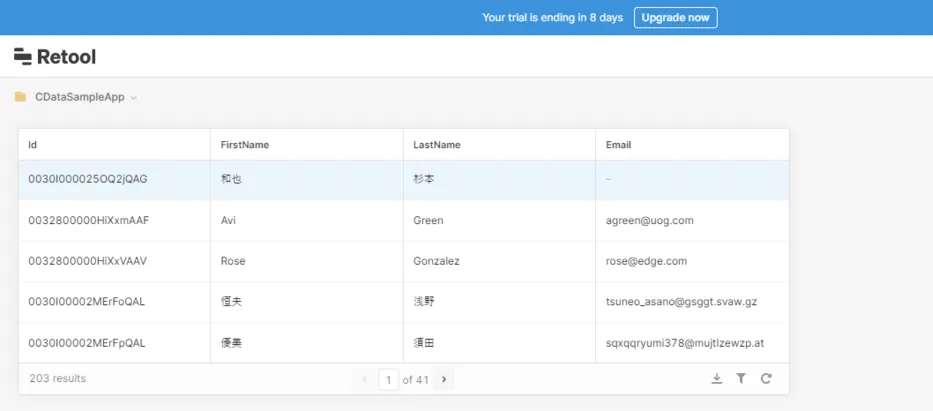Screen dimensions: 933x411
Task: Click the Upgrade now button
Action: coord(675,18)
